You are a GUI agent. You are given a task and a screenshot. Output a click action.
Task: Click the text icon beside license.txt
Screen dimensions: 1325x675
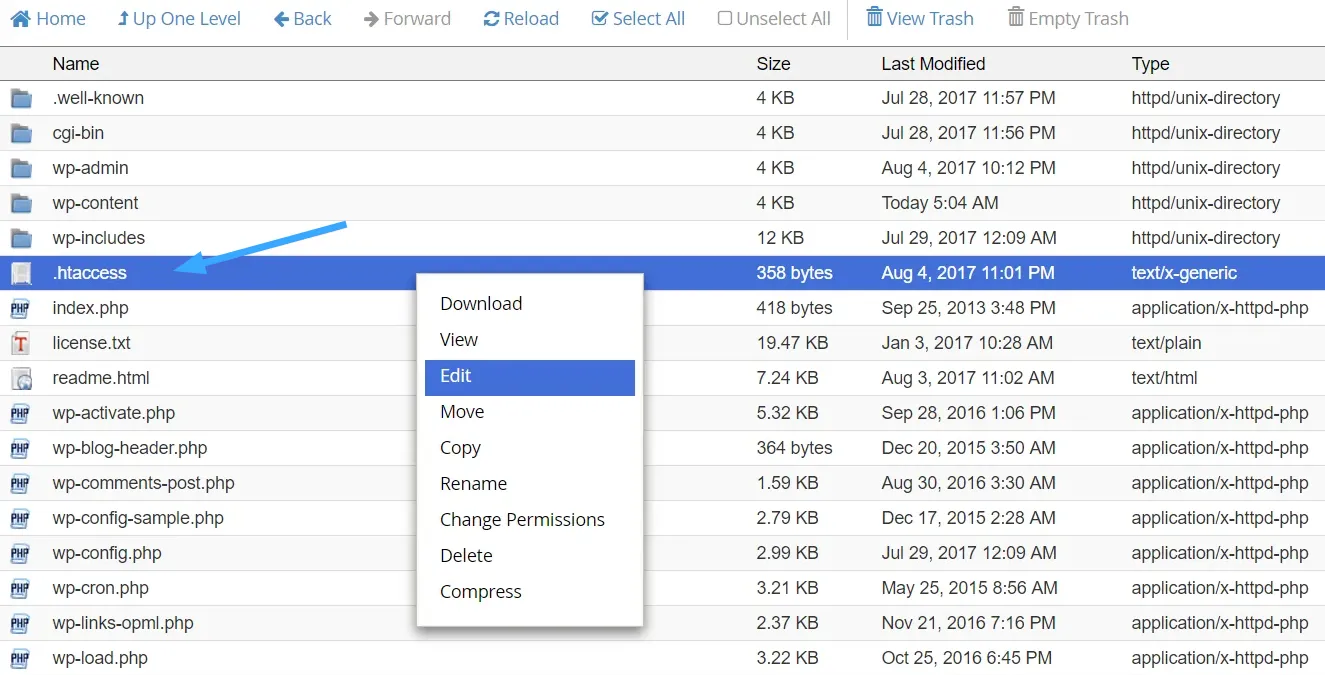point(22,343)
